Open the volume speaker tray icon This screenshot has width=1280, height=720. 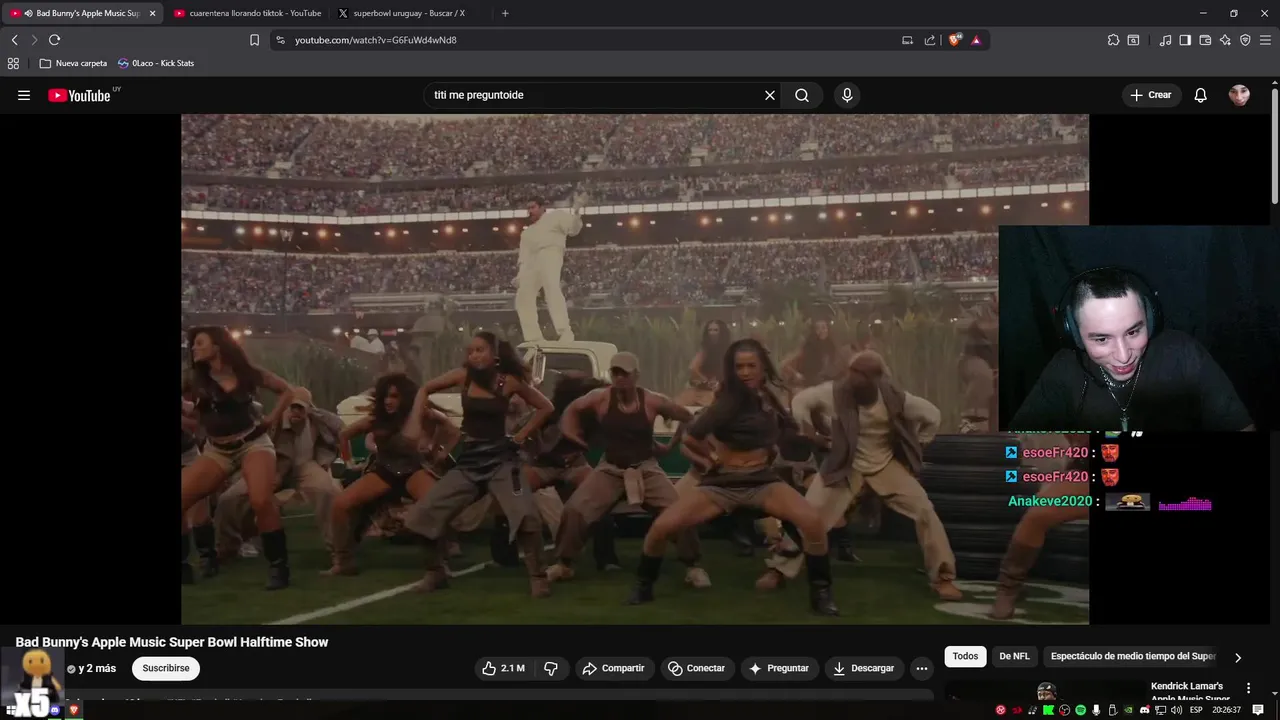[1177, 710]
